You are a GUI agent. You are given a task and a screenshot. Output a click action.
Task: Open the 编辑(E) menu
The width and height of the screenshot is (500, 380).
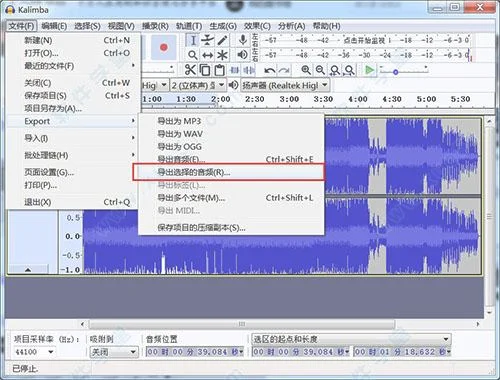(x=54, y=26)
